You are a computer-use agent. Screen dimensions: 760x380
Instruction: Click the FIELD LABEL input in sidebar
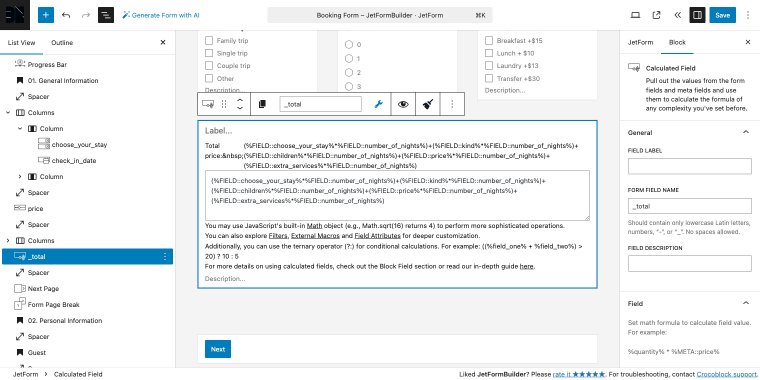click(690, 166)
